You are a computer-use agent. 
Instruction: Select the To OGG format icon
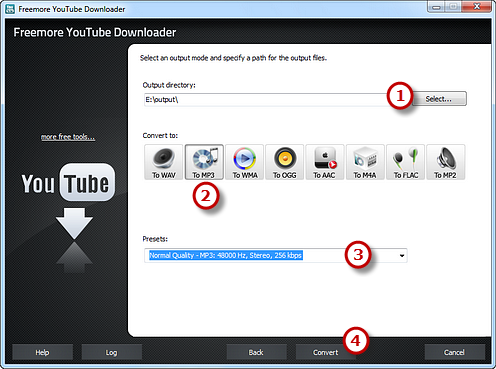[285, 162]
